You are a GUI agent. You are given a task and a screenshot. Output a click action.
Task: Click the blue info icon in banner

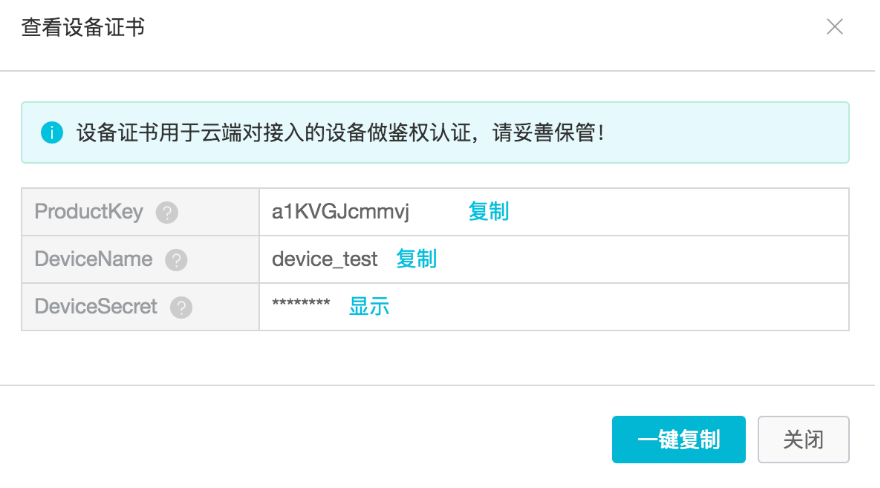(x=52, y=133)
